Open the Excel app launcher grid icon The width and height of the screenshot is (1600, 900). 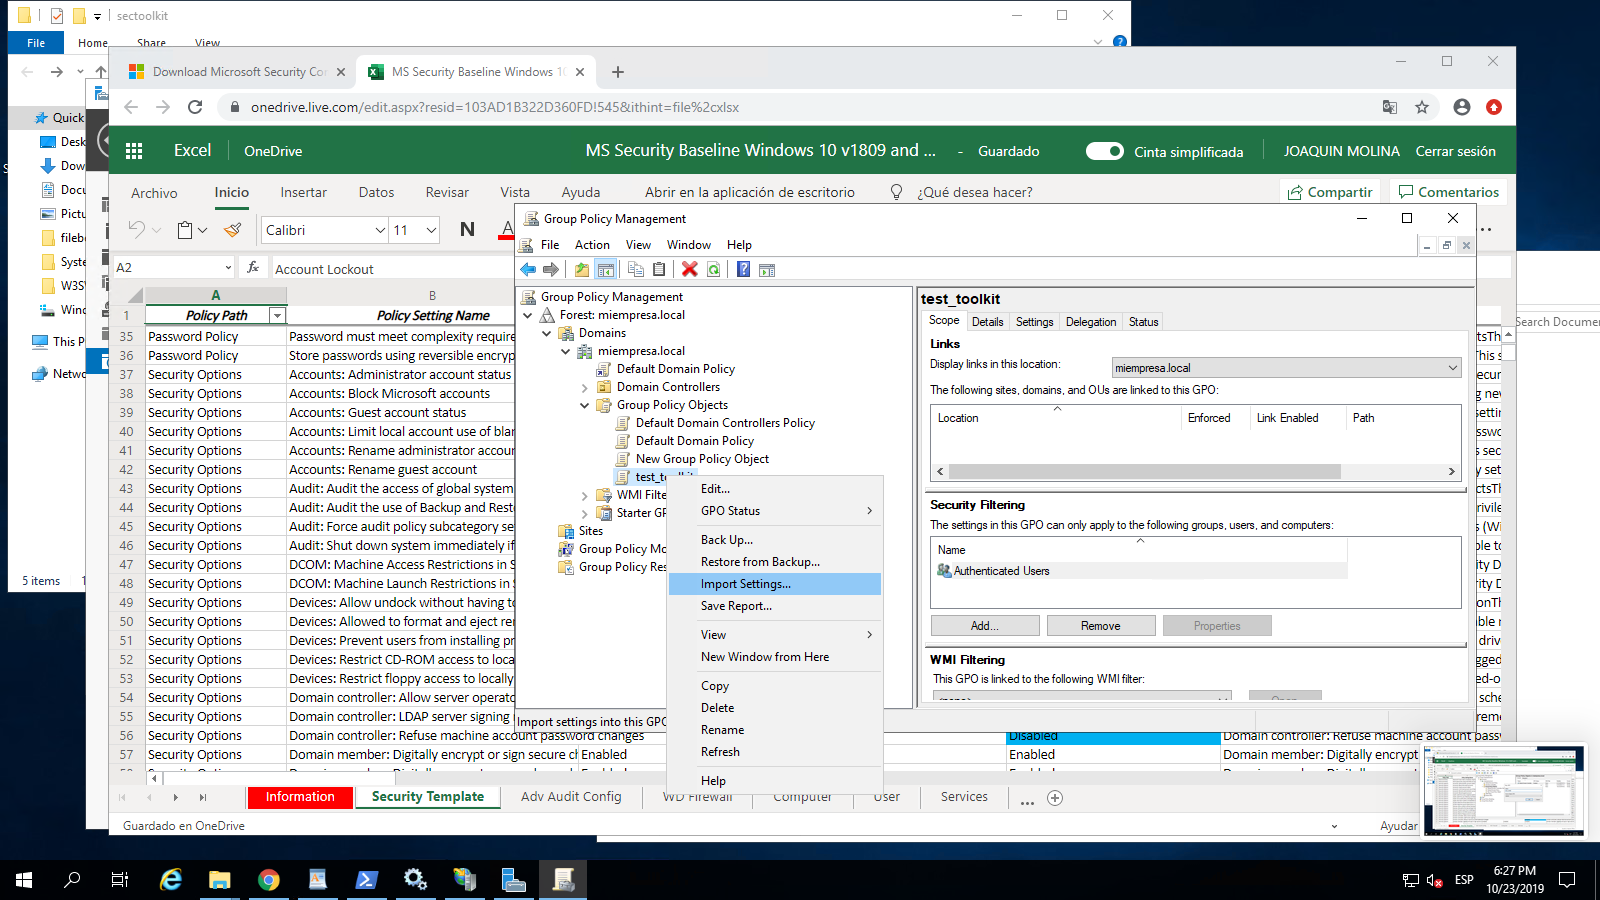click(134, 151)
